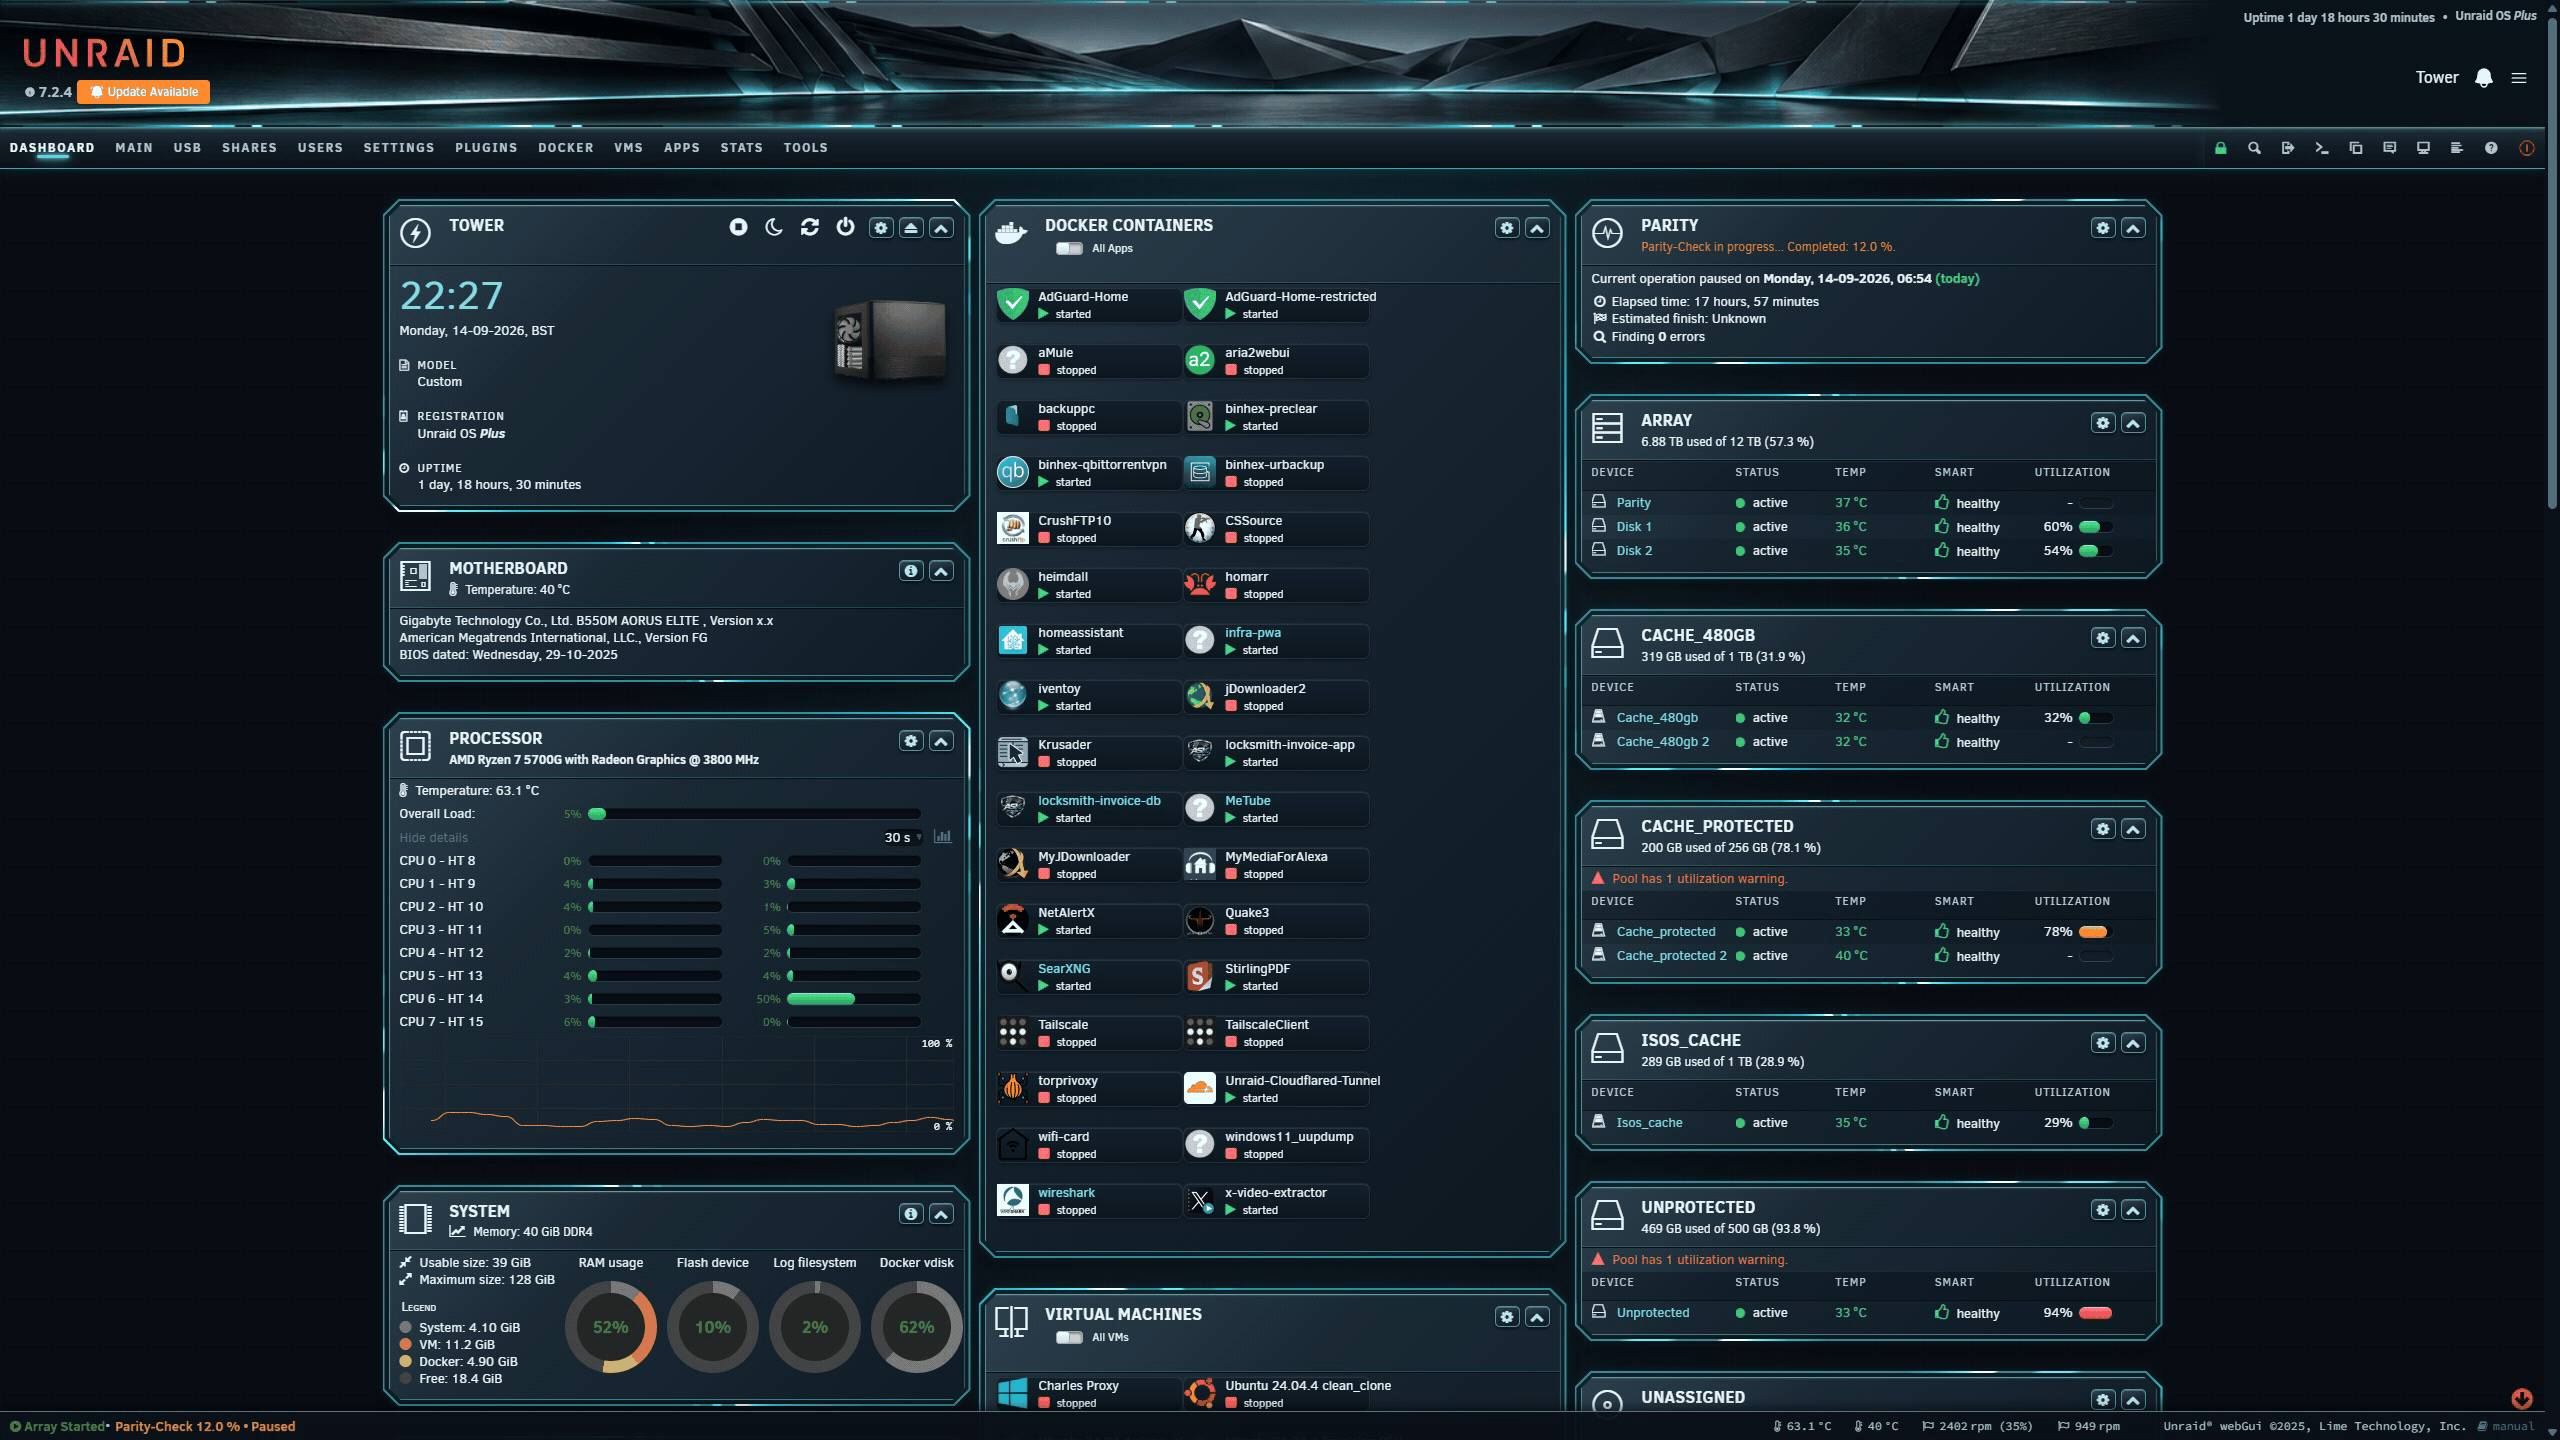Image resolution: width=2560 pixels, height=1440 pixels.
Task: Click the Flash device 10% gauge
Action: point(713,1327)
